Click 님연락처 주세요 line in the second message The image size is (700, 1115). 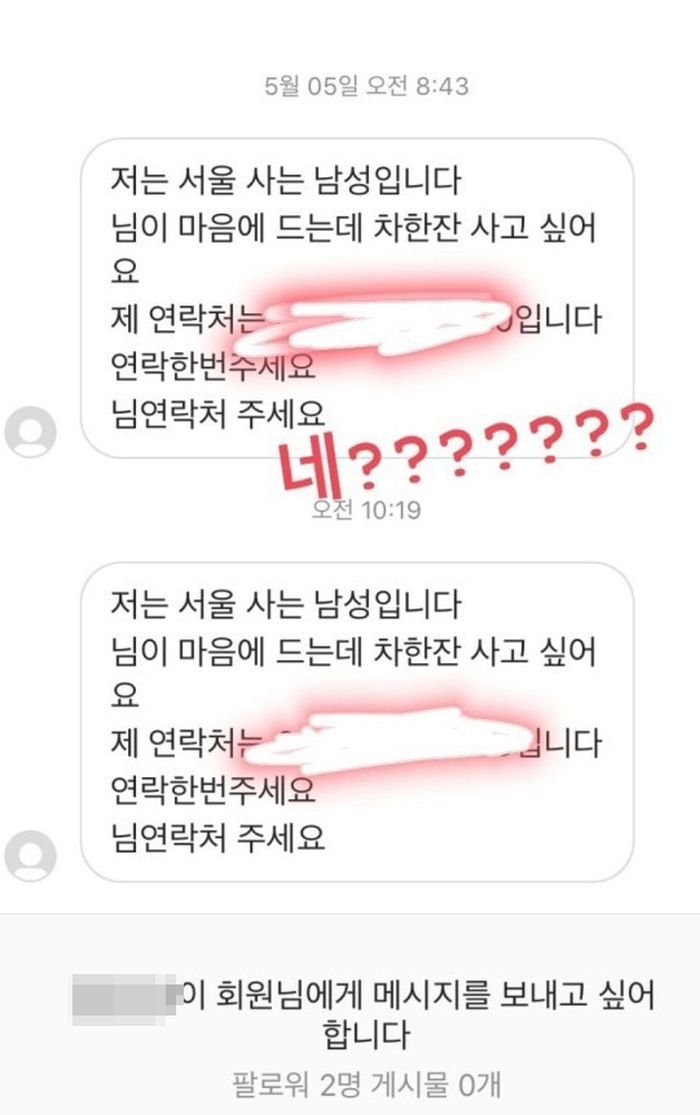click(218, 836)
